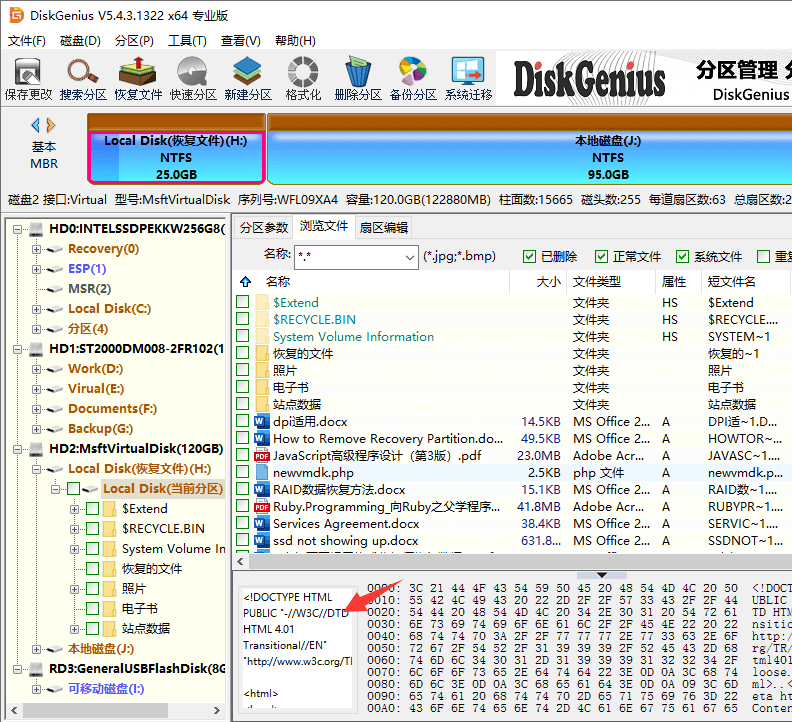This screenshot has width=792, height=722.
Task: Click the up-folder arrow in file list
Action: tap(245, 281)
